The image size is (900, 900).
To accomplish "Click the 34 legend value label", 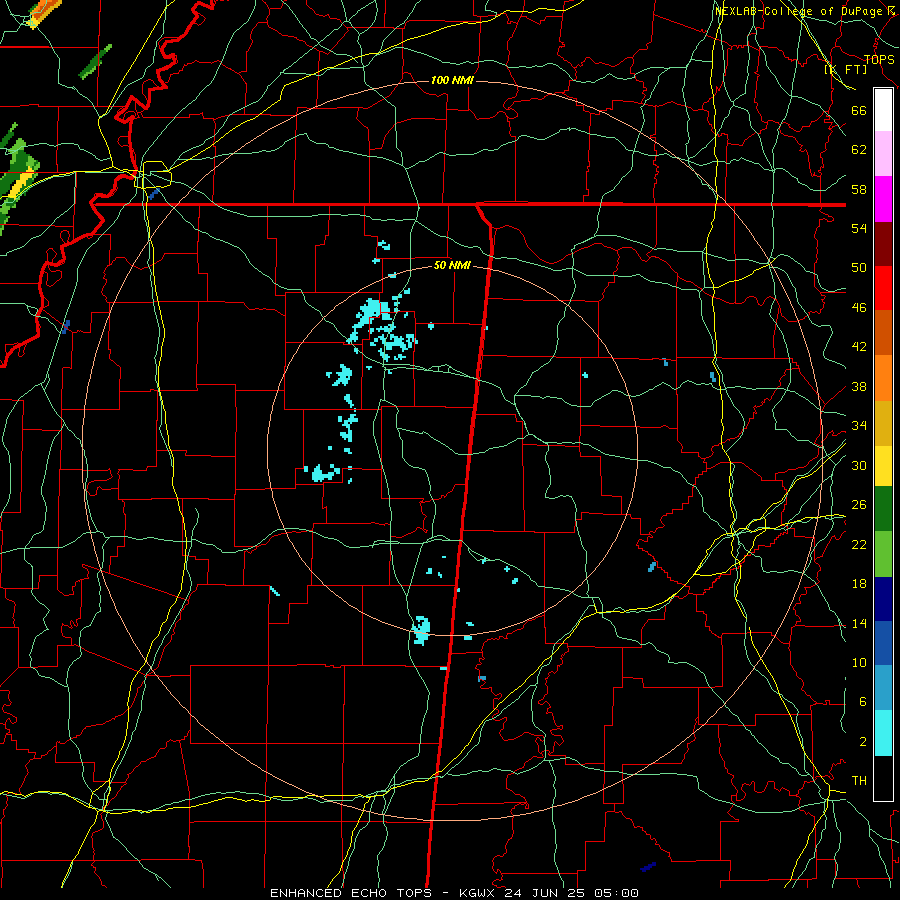I will tap(859, 426).
